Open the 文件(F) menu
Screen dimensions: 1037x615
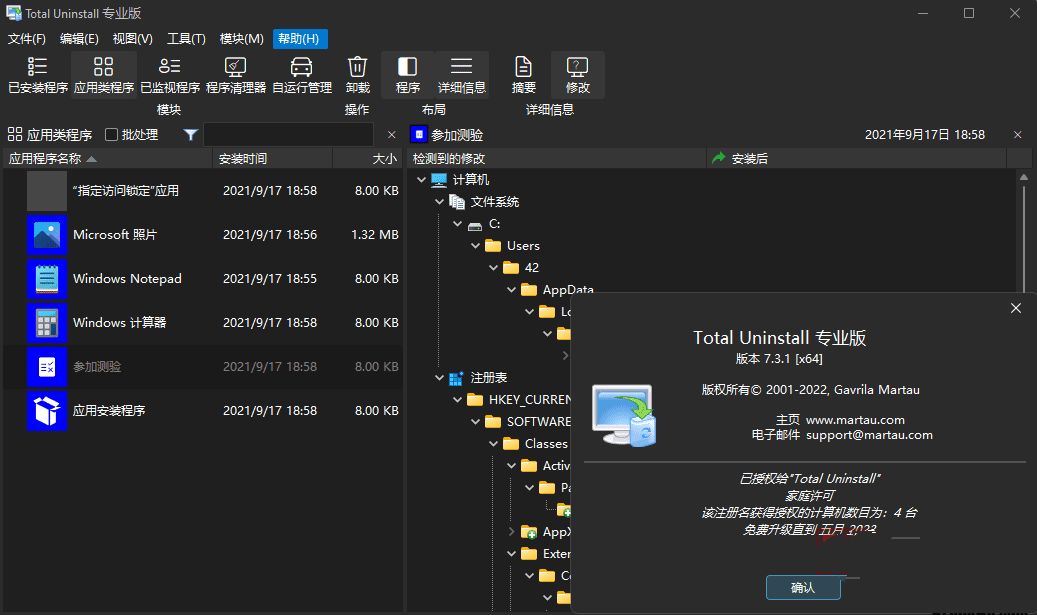(x=27, y=39)
